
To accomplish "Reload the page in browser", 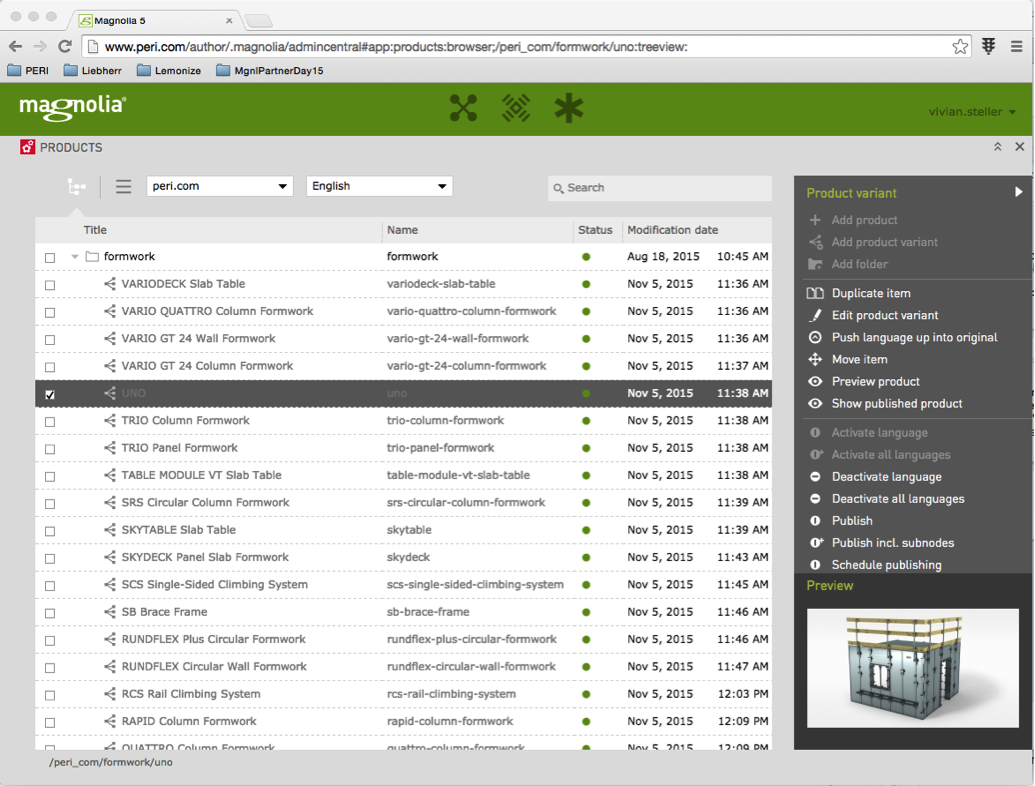I will pos(65,46).
